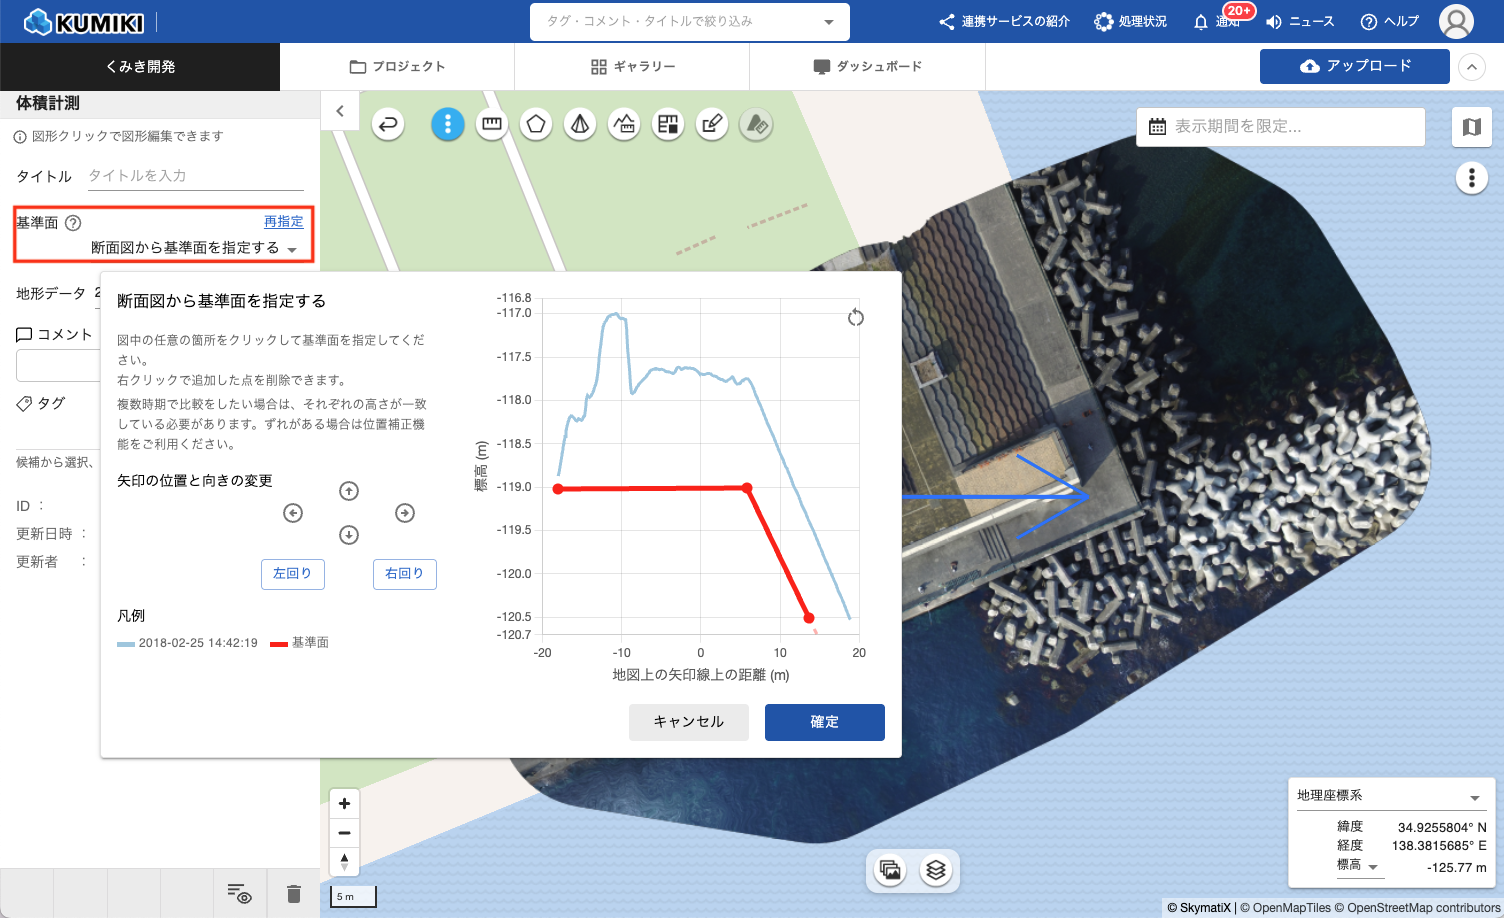The image size is (1504, 918).
Task: Click the return arrow icon in map toolbar
Action: (x=388, y=124)
